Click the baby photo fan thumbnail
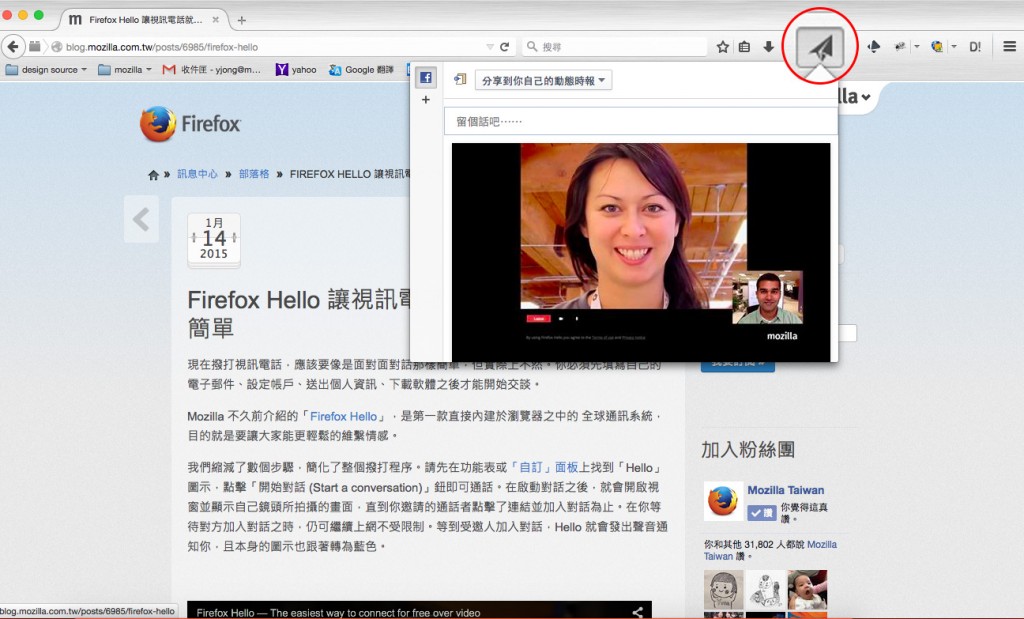1024x619 pixels. coord(807,590)
